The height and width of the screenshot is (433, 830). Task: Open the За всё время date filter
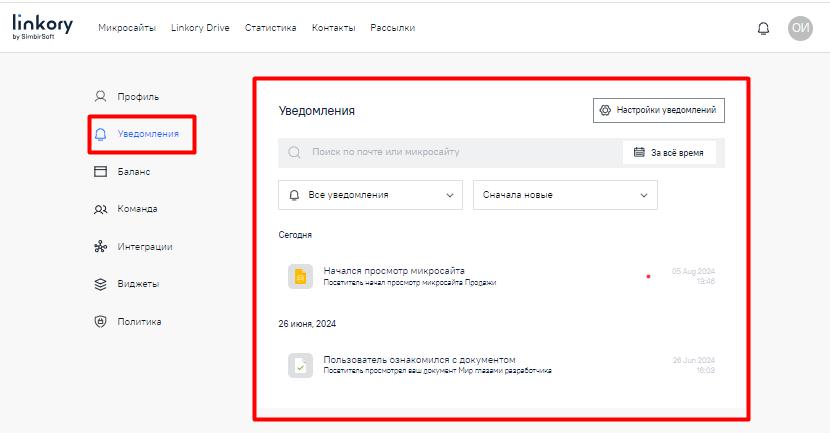670,152
